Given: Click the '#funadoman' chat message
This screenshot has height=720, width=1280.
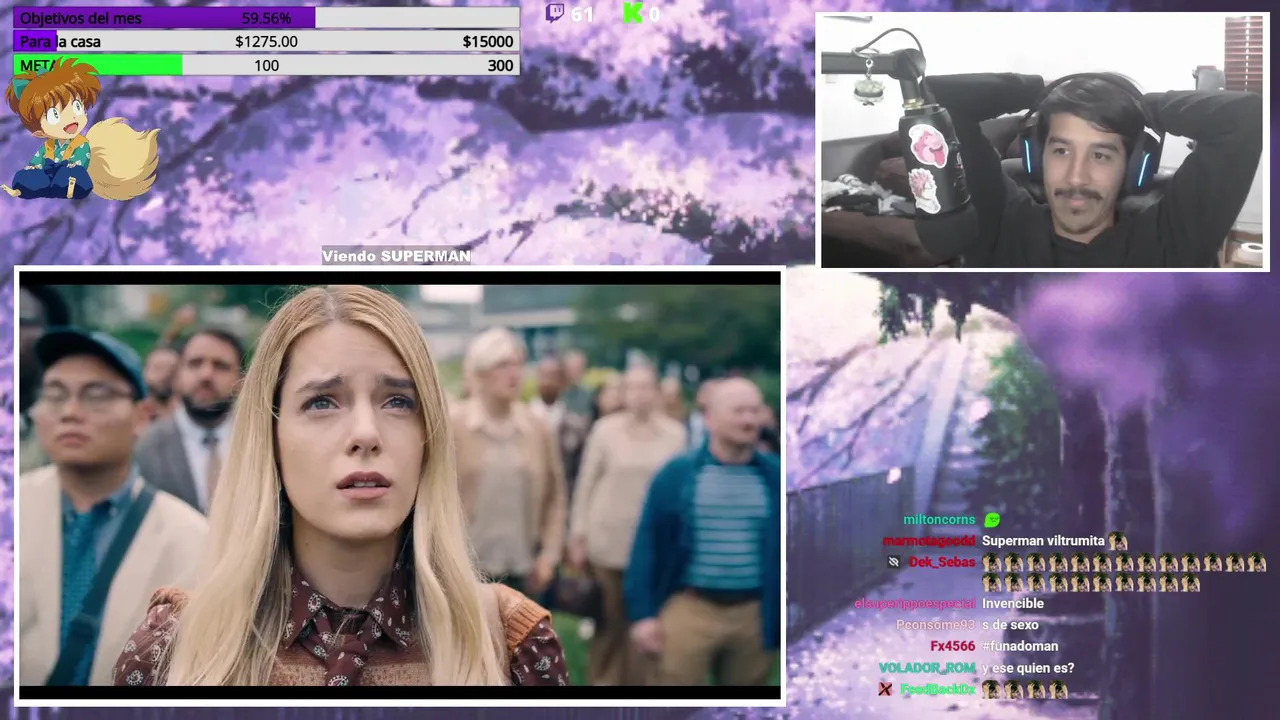Looking at the screenshot, I should point(1019,647).
